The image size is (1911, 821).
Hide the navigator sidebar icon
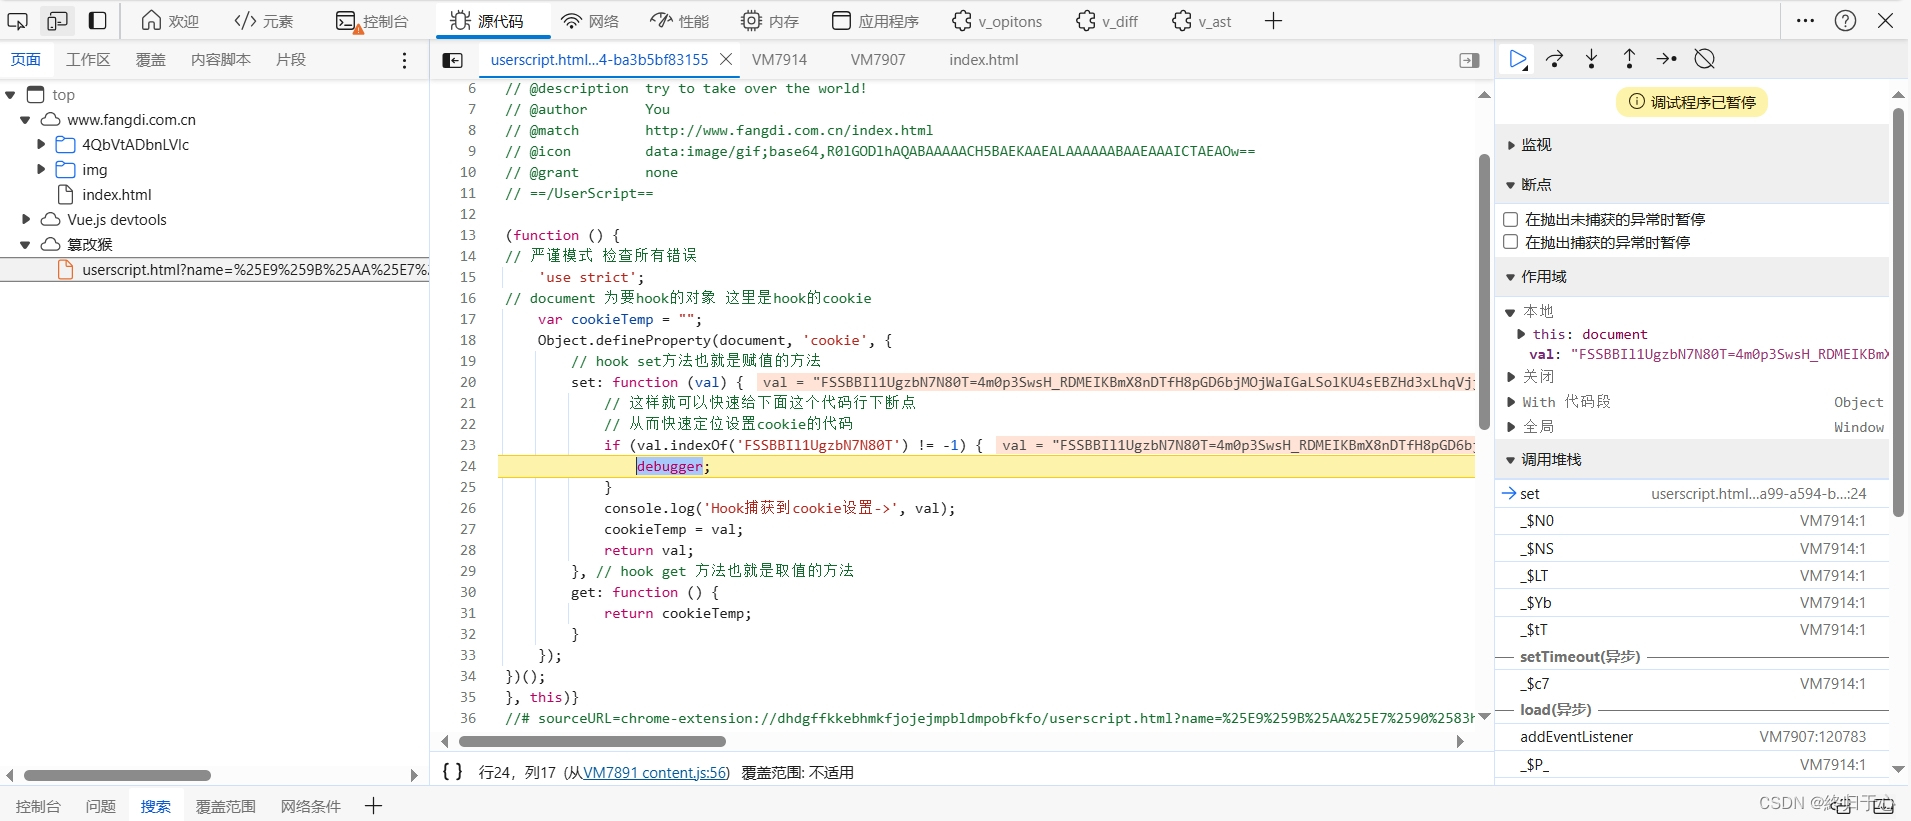coord(453,60)
